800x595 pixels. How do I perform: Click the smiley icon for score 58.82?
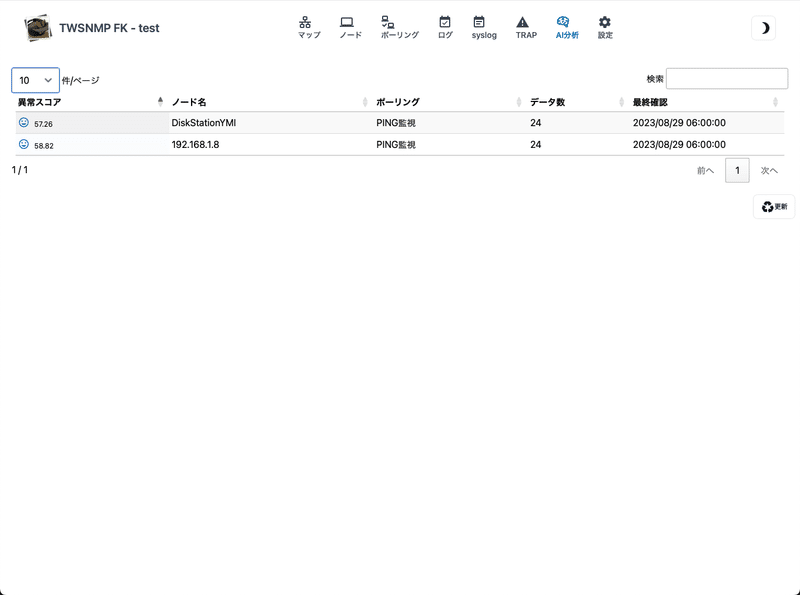point(23,144)
